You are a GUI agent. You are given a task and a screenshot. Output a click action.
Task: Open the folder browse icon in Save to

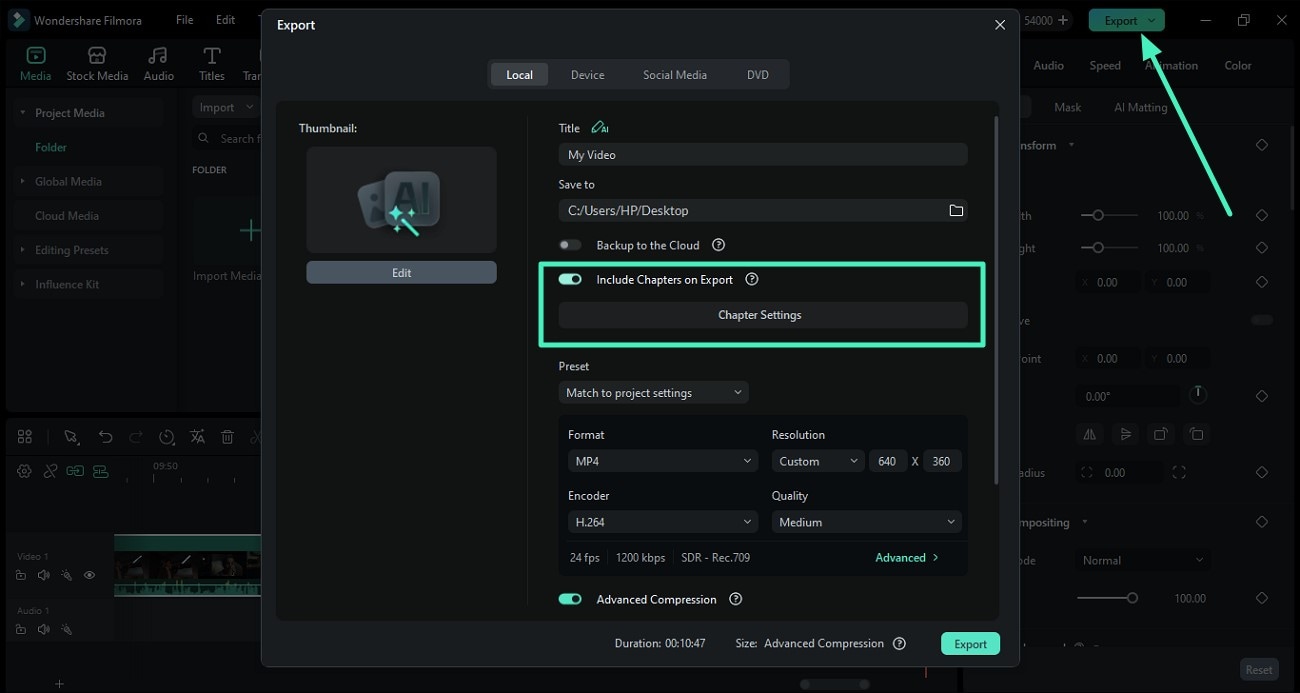pyautogui.click(x=956, y=210)
